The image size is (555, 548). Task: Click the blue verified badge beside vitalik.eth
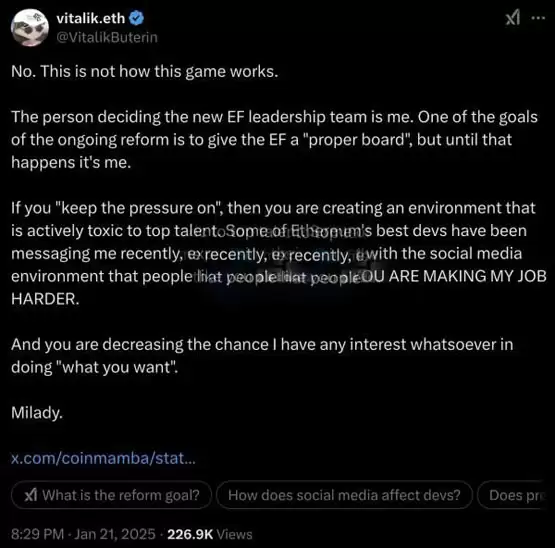(x=136, y=18)
